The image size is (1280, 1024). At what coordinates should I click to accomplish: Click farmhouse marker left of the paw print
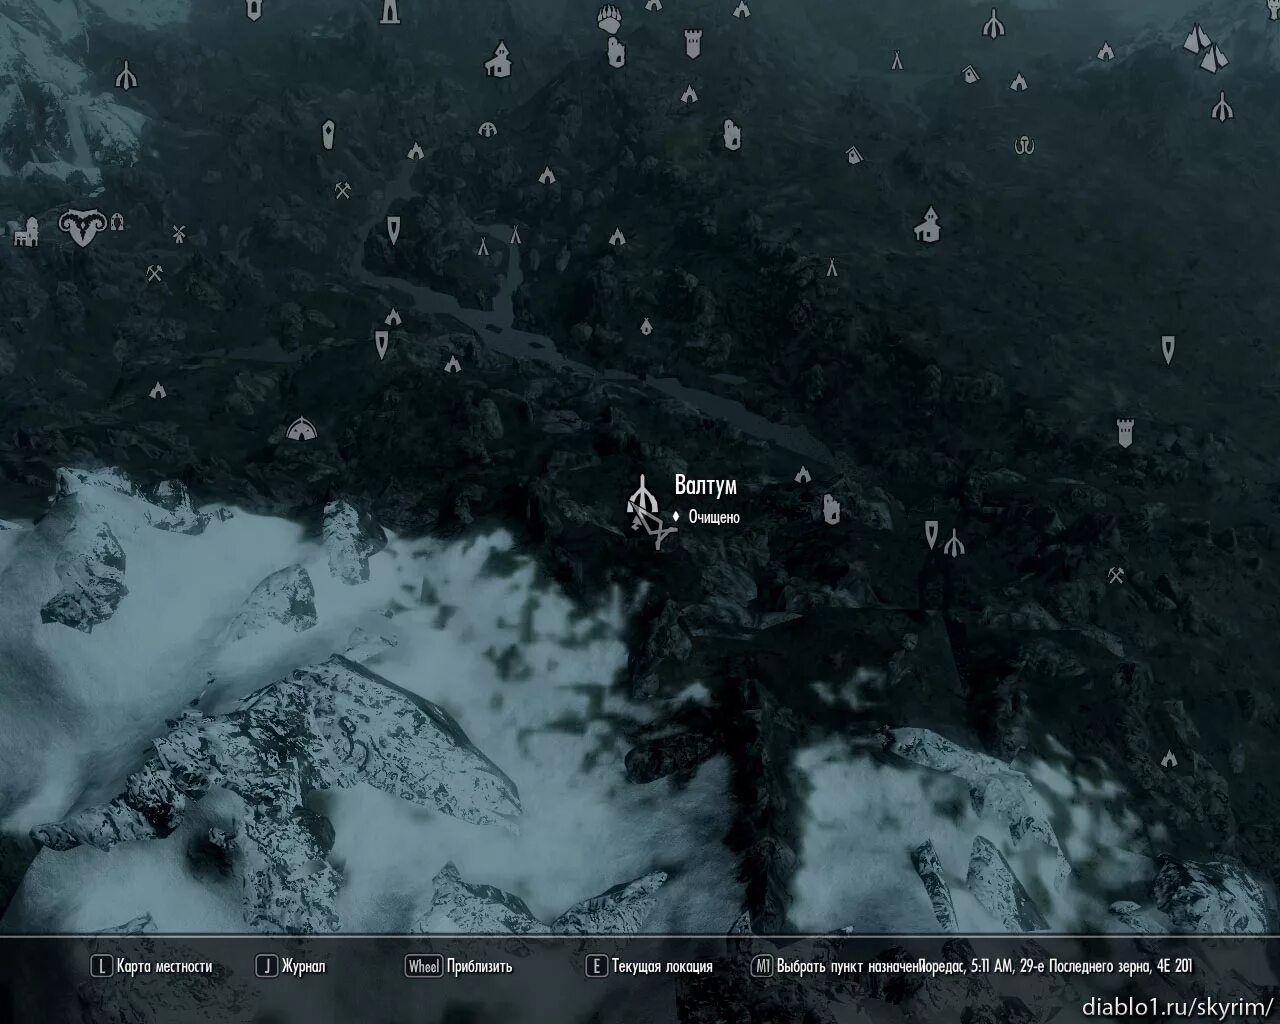pos(498,61)
